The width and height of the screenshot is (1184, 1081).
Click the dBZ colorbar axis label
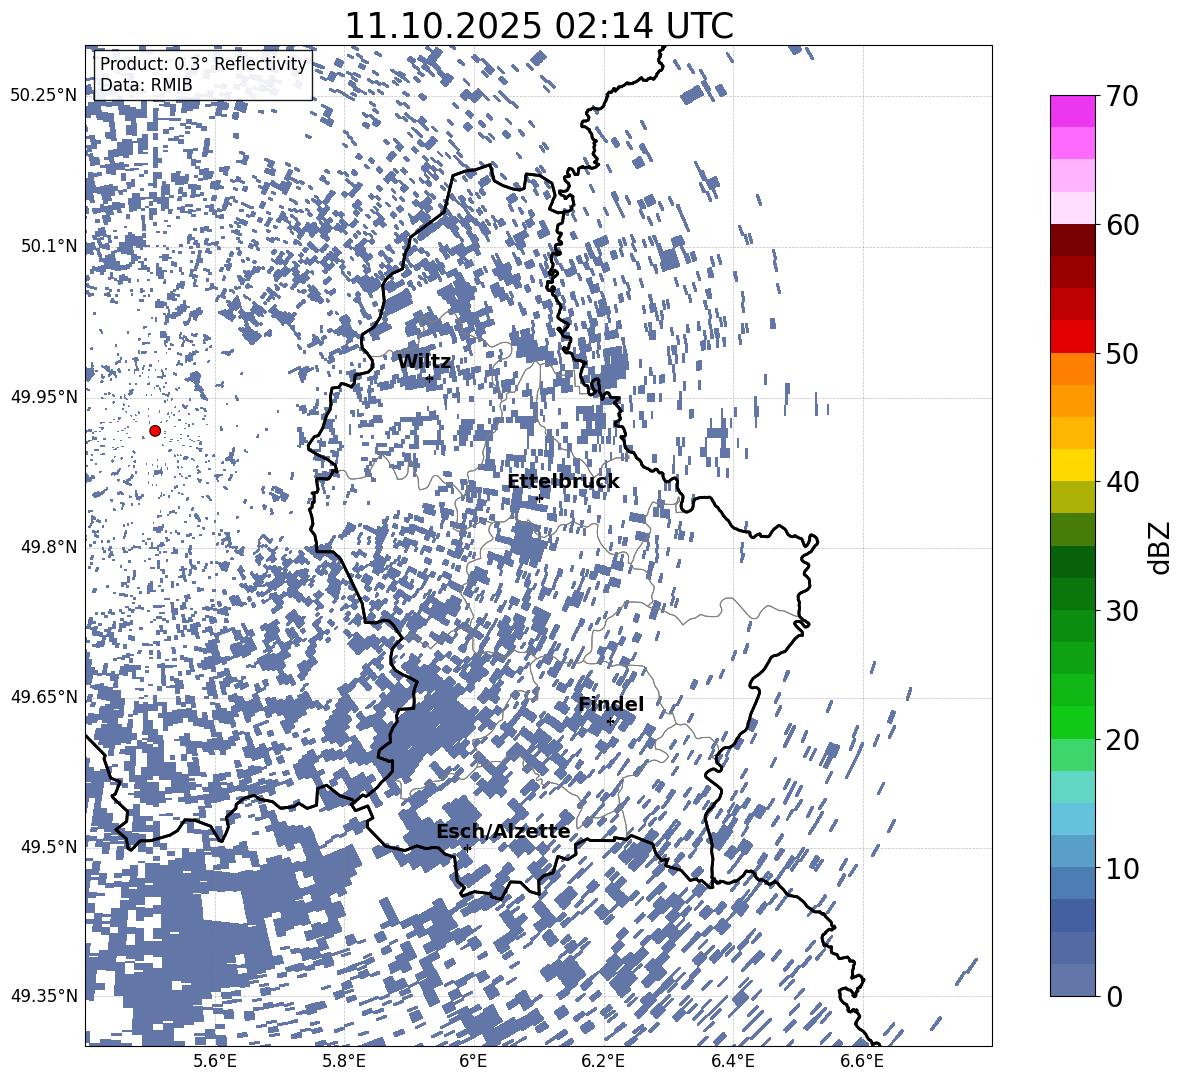pyautogui.click(x=1160, y=547)
